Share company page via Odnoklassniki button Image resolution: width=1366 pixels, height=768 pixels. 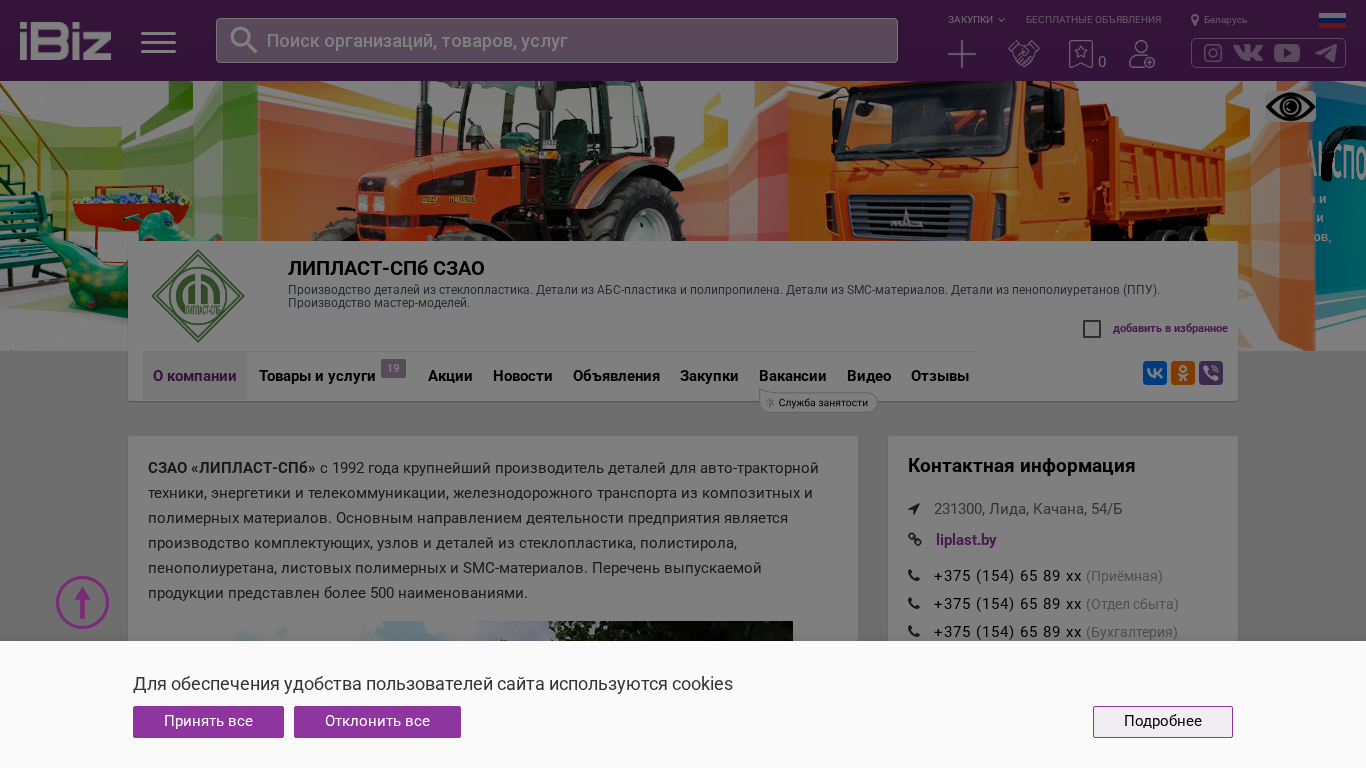pyautogui.click(x=1183, y=373)
